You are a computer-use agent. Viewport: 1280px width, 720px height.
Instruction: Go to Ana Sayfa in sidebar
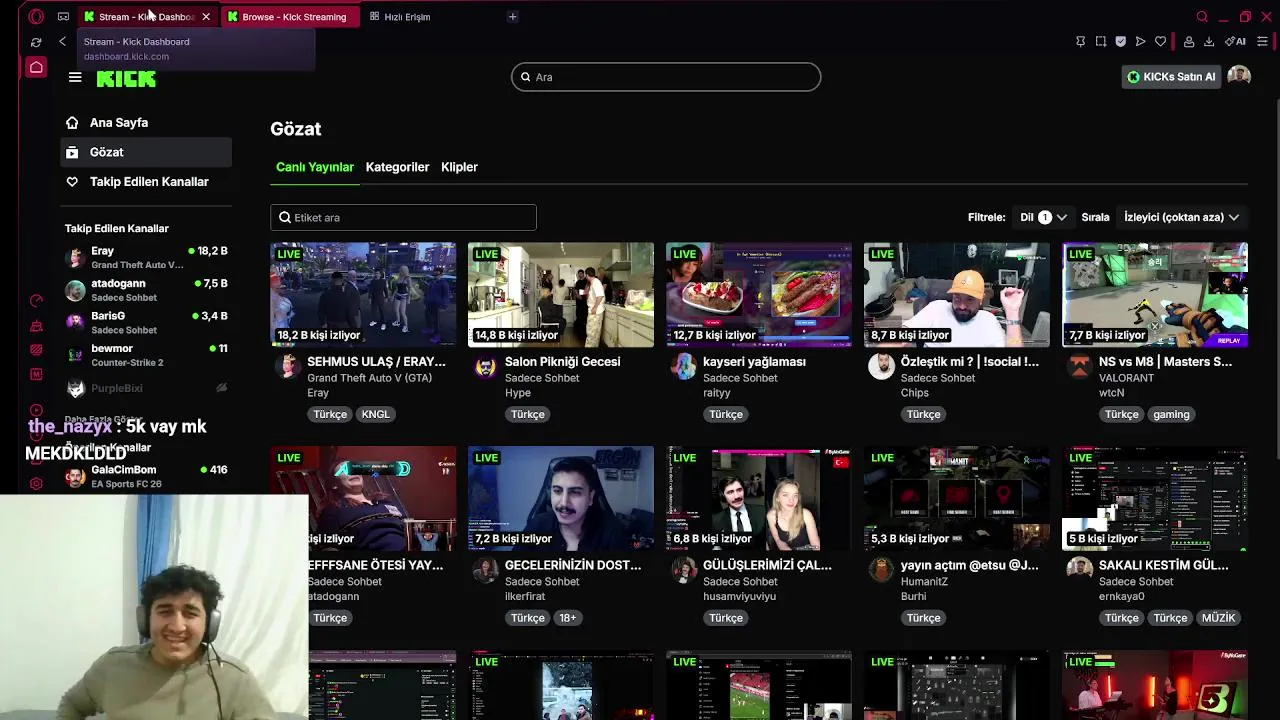(x=146, y=123)
